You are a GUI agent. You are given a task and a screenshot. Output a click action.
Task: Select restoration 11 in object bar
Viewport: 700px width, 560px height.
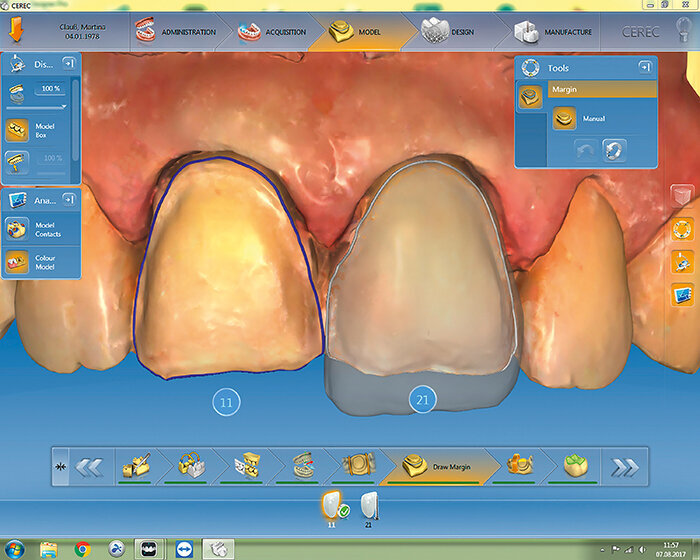(333, 509)
